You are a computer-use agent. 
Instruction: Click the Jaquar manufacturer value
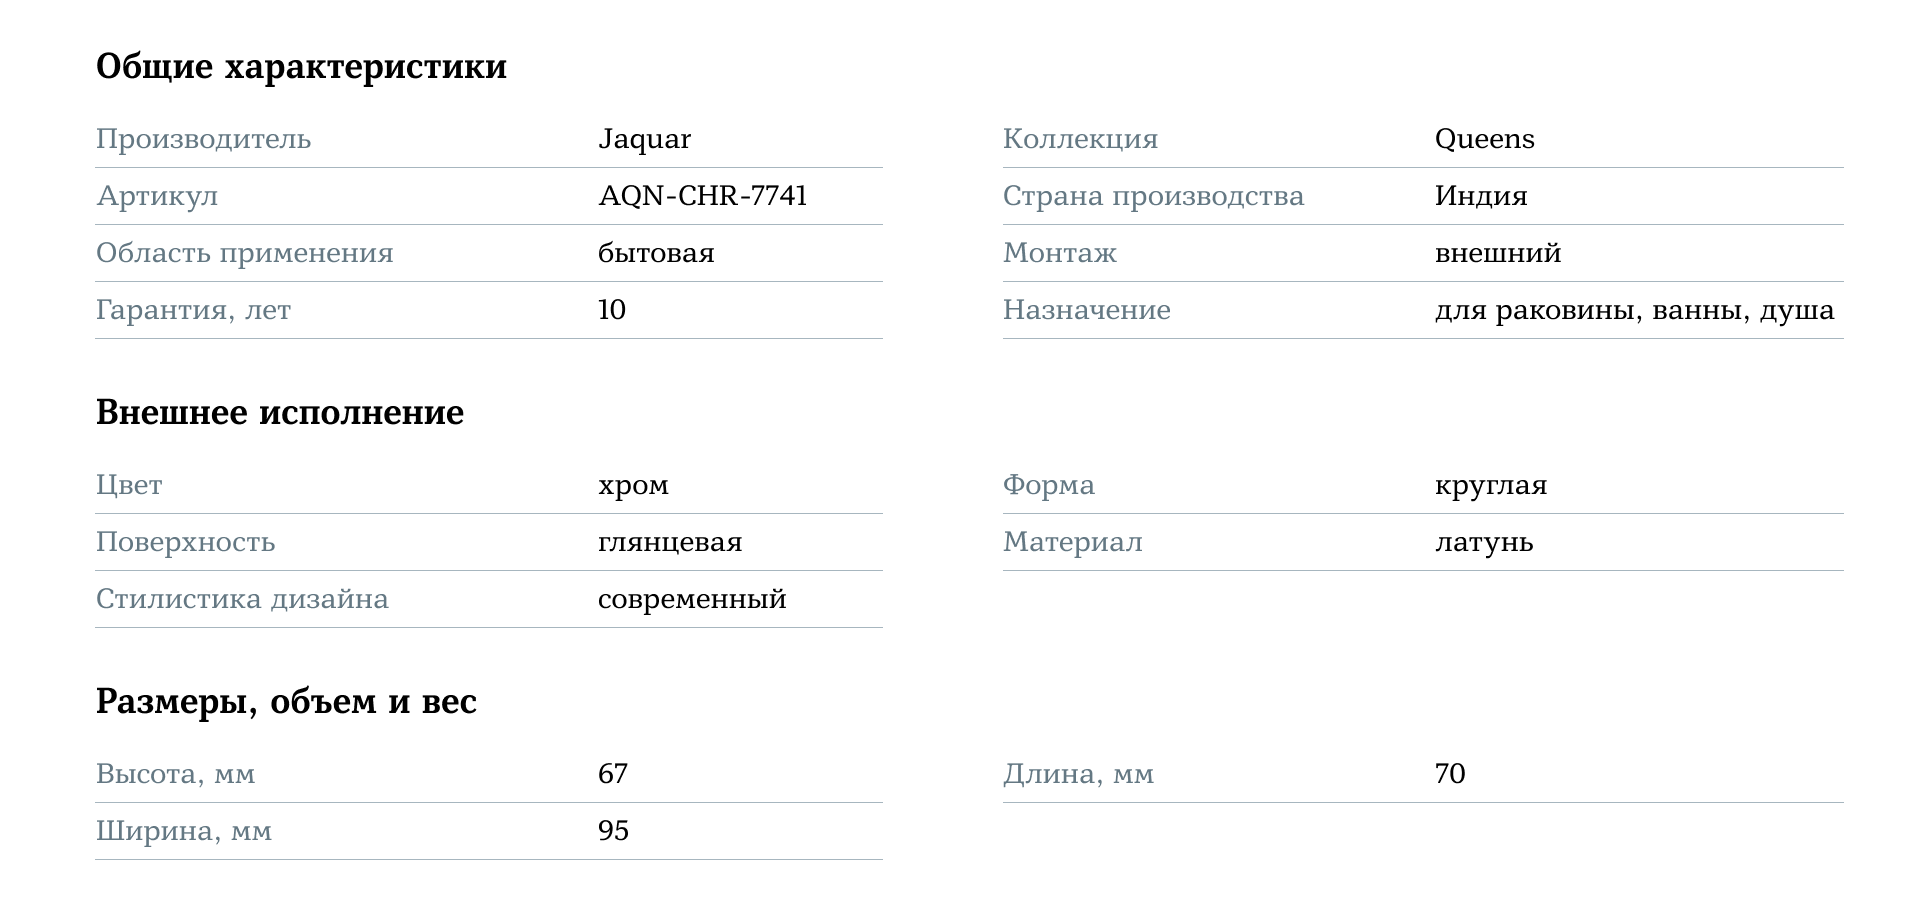click(644, 139)
